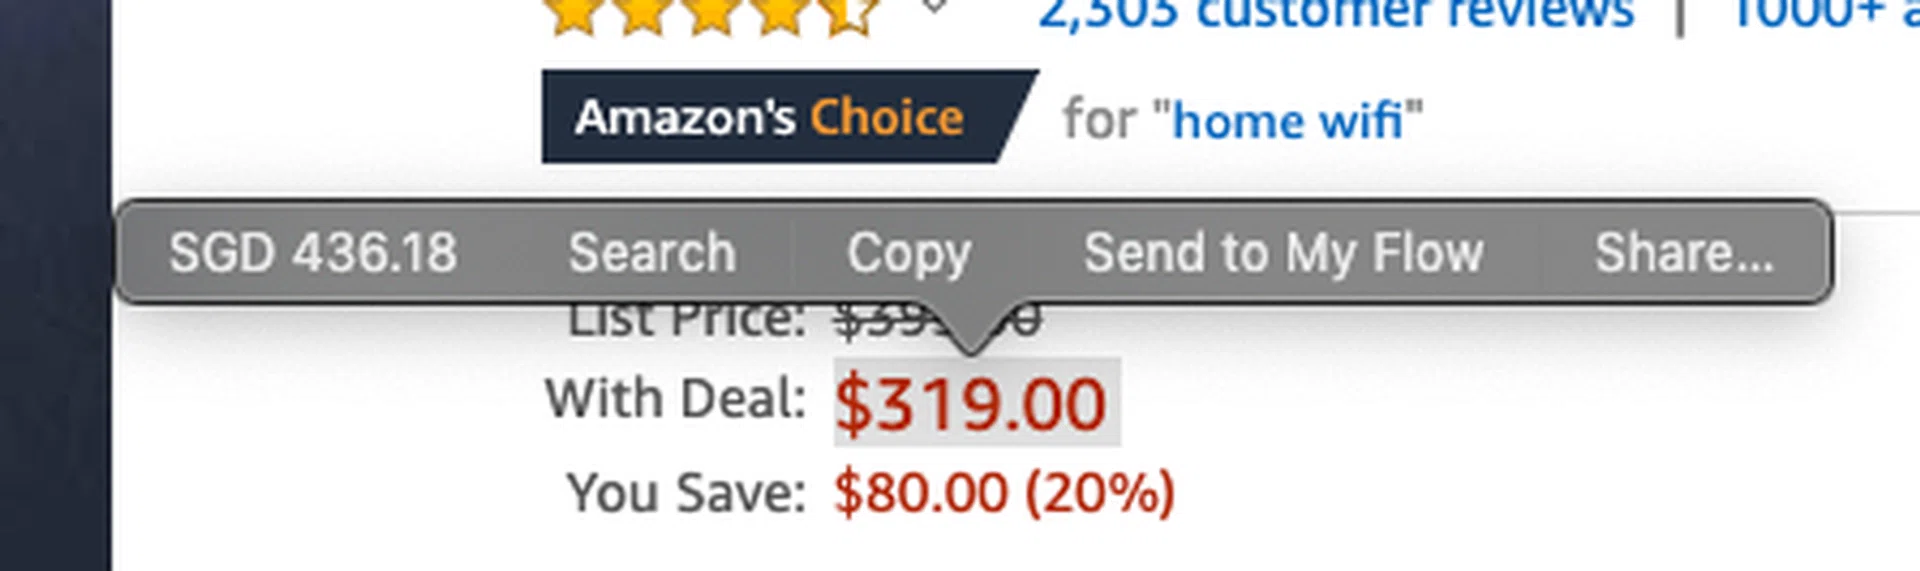Click the first gold rating star
Screen dimensions: 1920x571
pos(574,14)
